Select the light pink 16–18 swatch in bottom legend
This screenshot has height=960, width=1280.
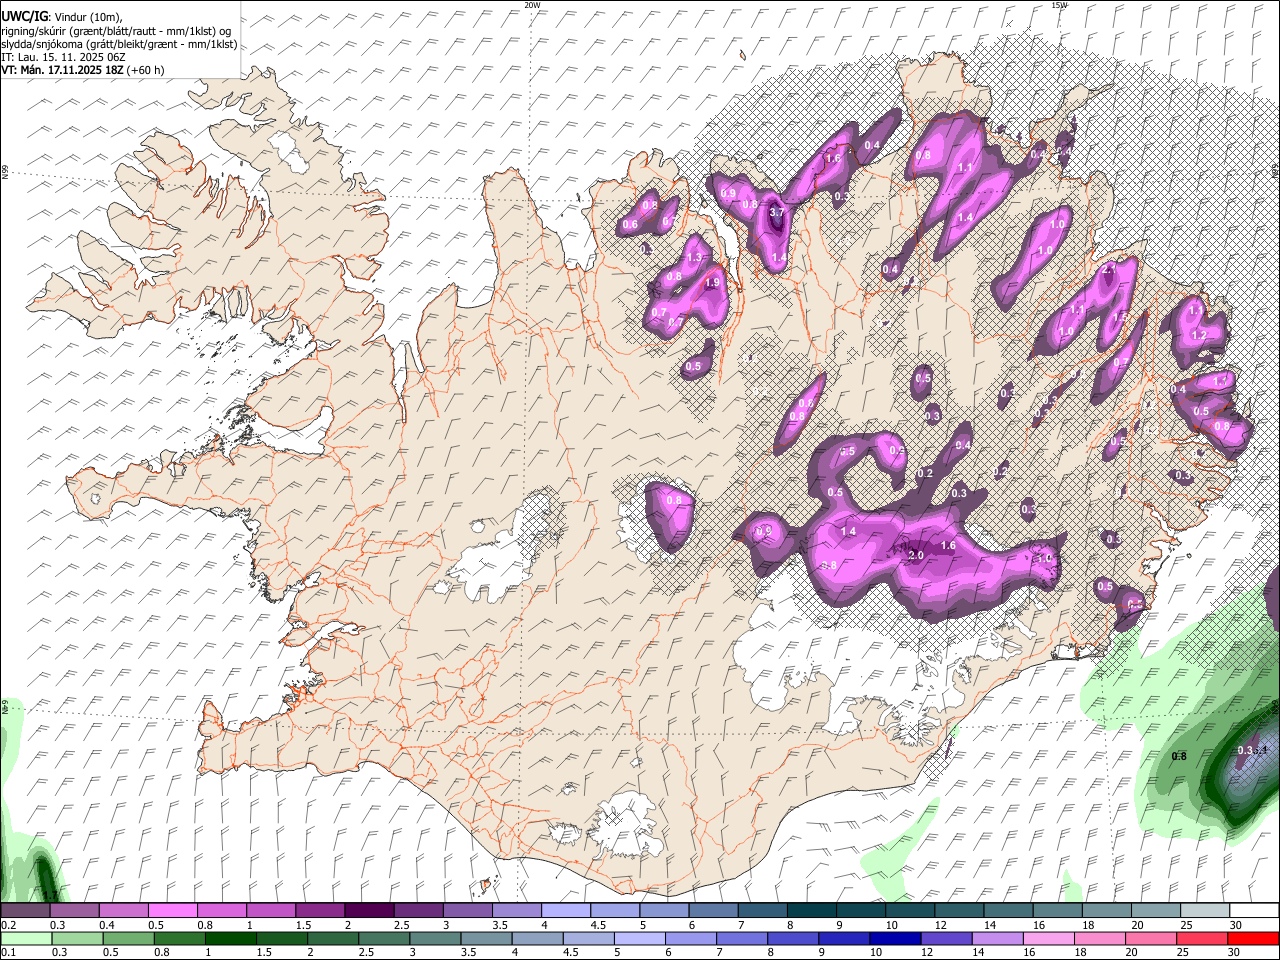(1048, 939)
